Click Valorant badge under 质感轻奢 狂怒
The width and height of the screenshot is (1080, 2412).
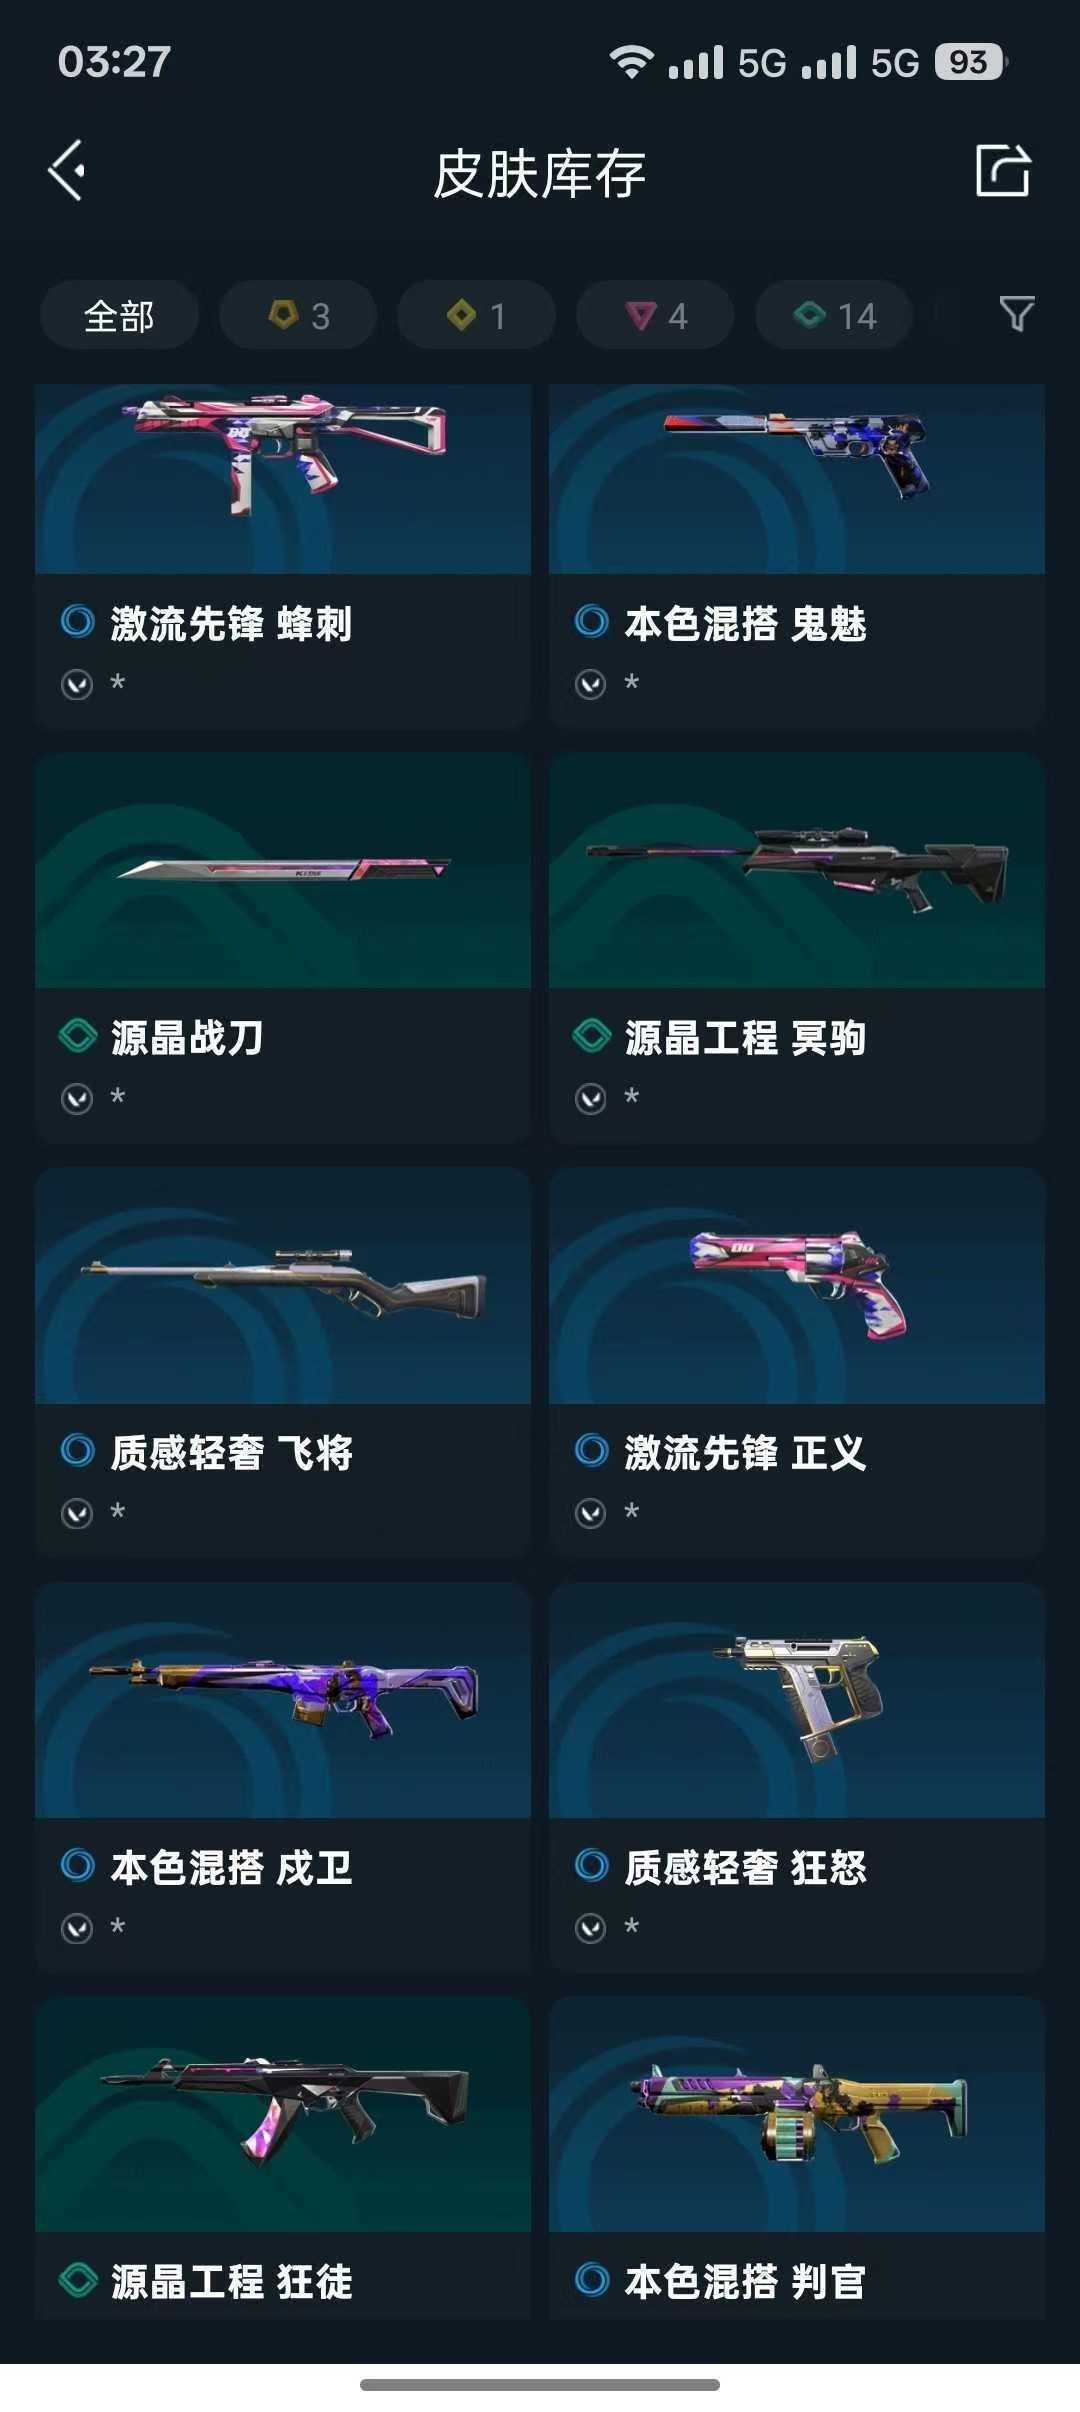pyautogui.click(x=591, y=1928)
